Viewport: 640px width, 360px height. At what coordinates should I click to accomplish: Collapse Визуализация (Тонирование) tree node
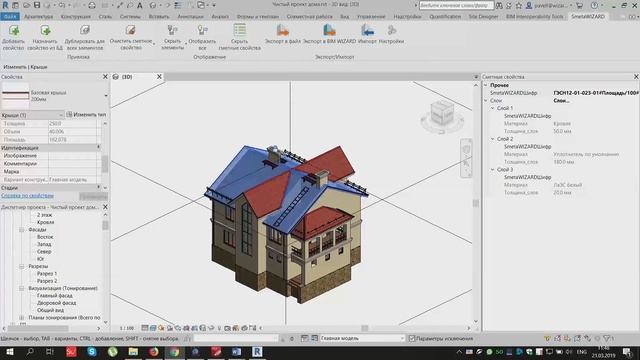22,288
